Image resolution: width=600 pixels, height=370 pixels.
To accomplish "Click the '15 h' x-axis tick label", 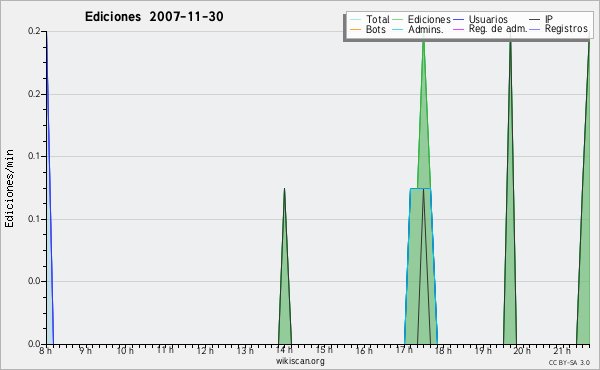I will [324, 349].
